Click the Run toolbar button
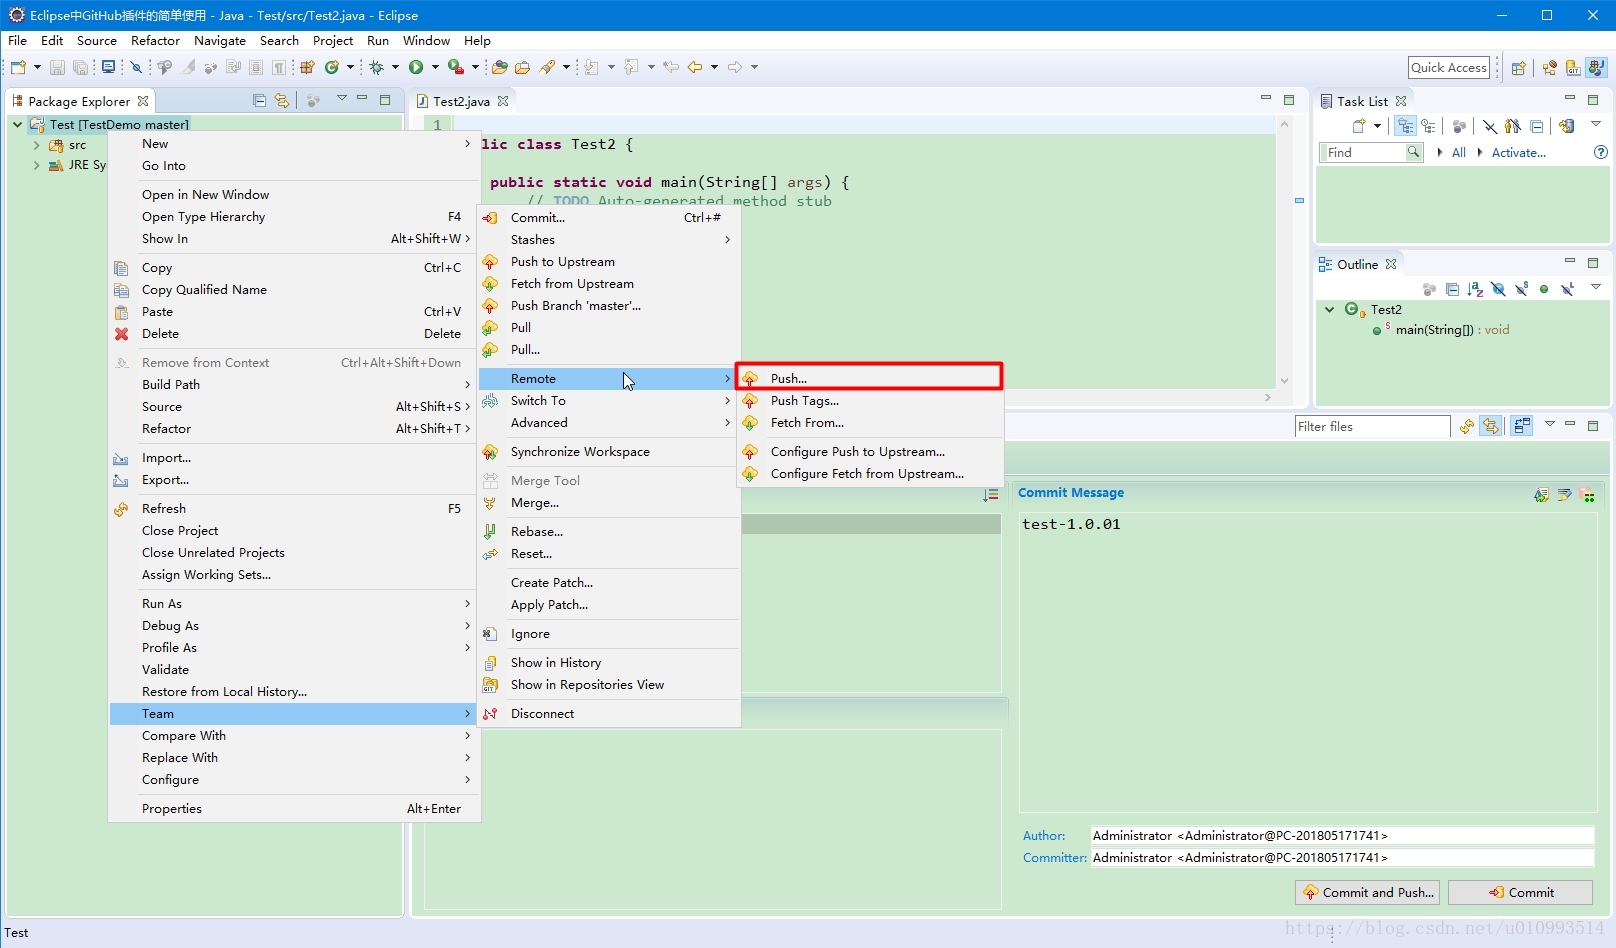 [416, 67]
